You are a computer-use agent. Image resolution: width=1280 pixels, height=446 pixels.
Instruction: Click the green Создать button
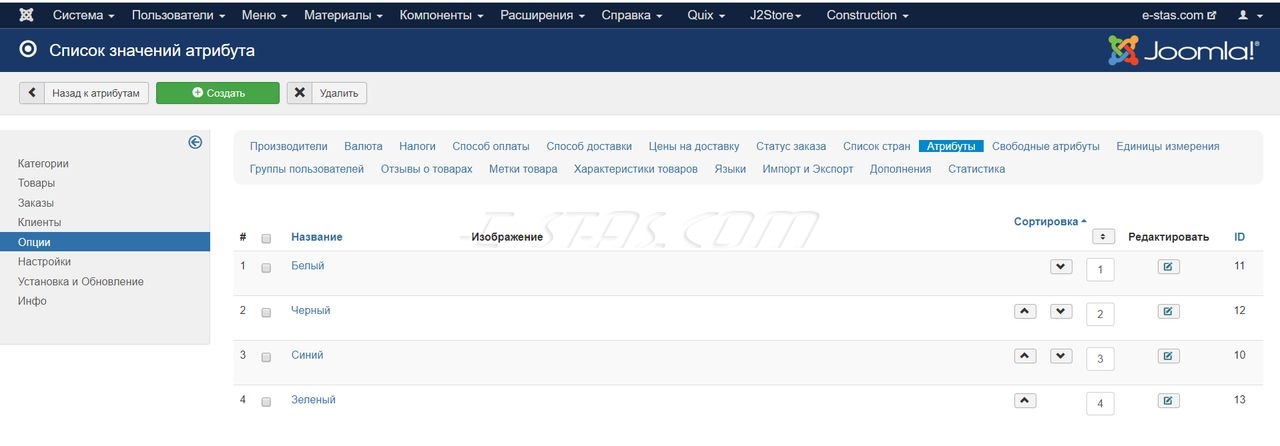218,93
